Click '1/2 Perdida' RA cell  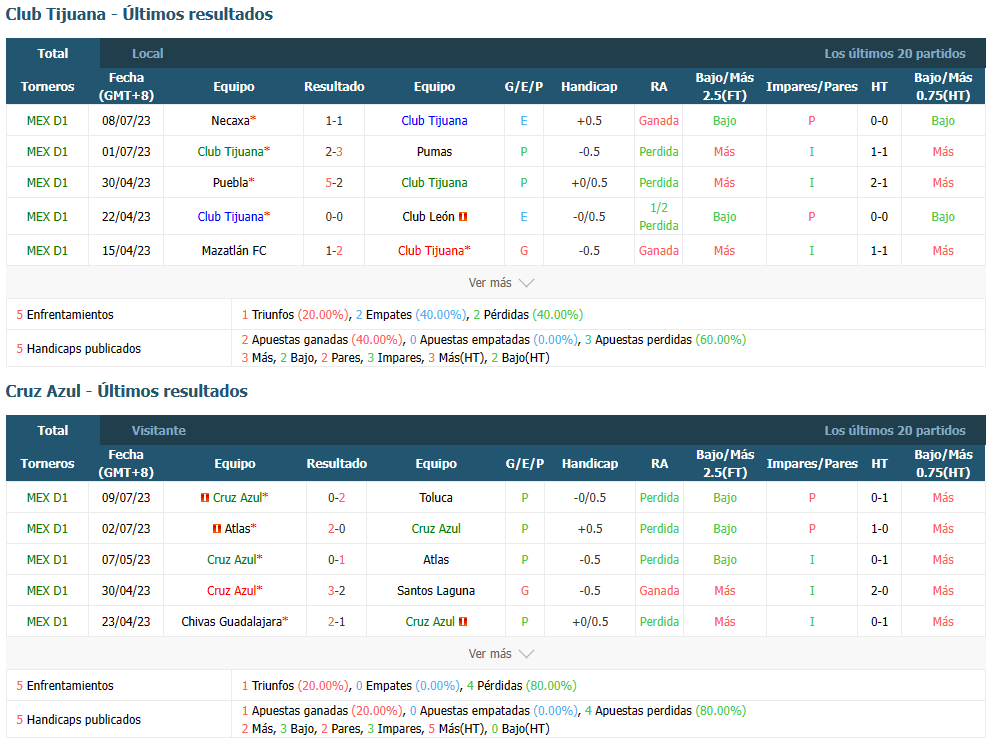(x=659, y=217)
